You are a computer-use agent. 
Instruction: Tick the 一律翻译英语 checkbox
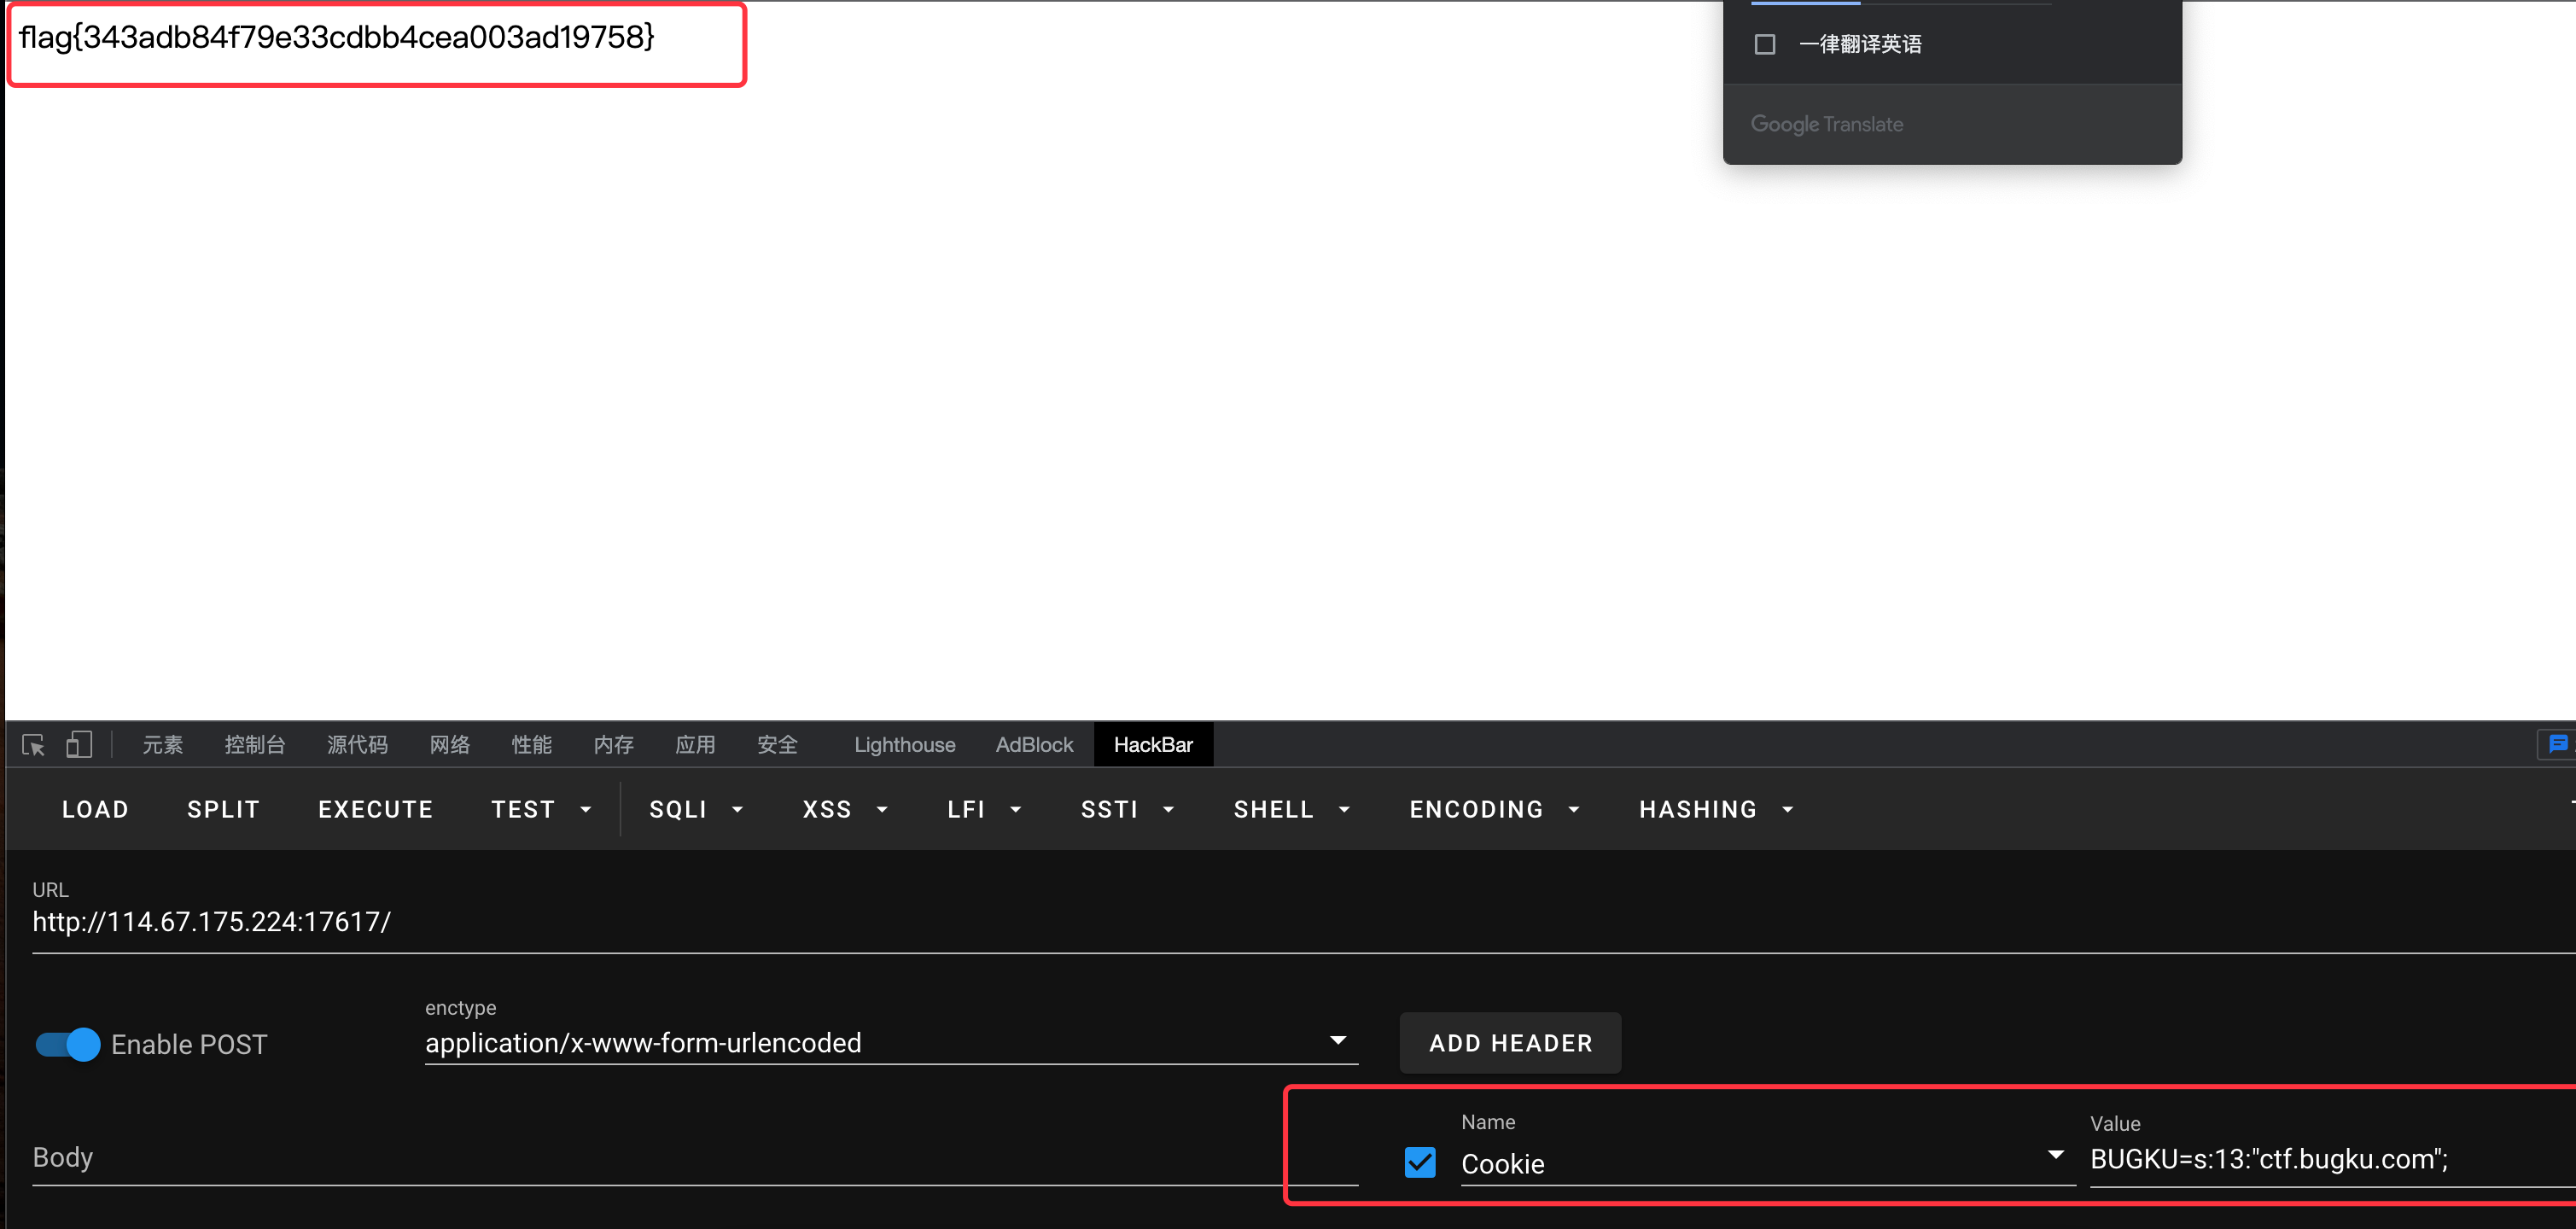(1765, 44)
